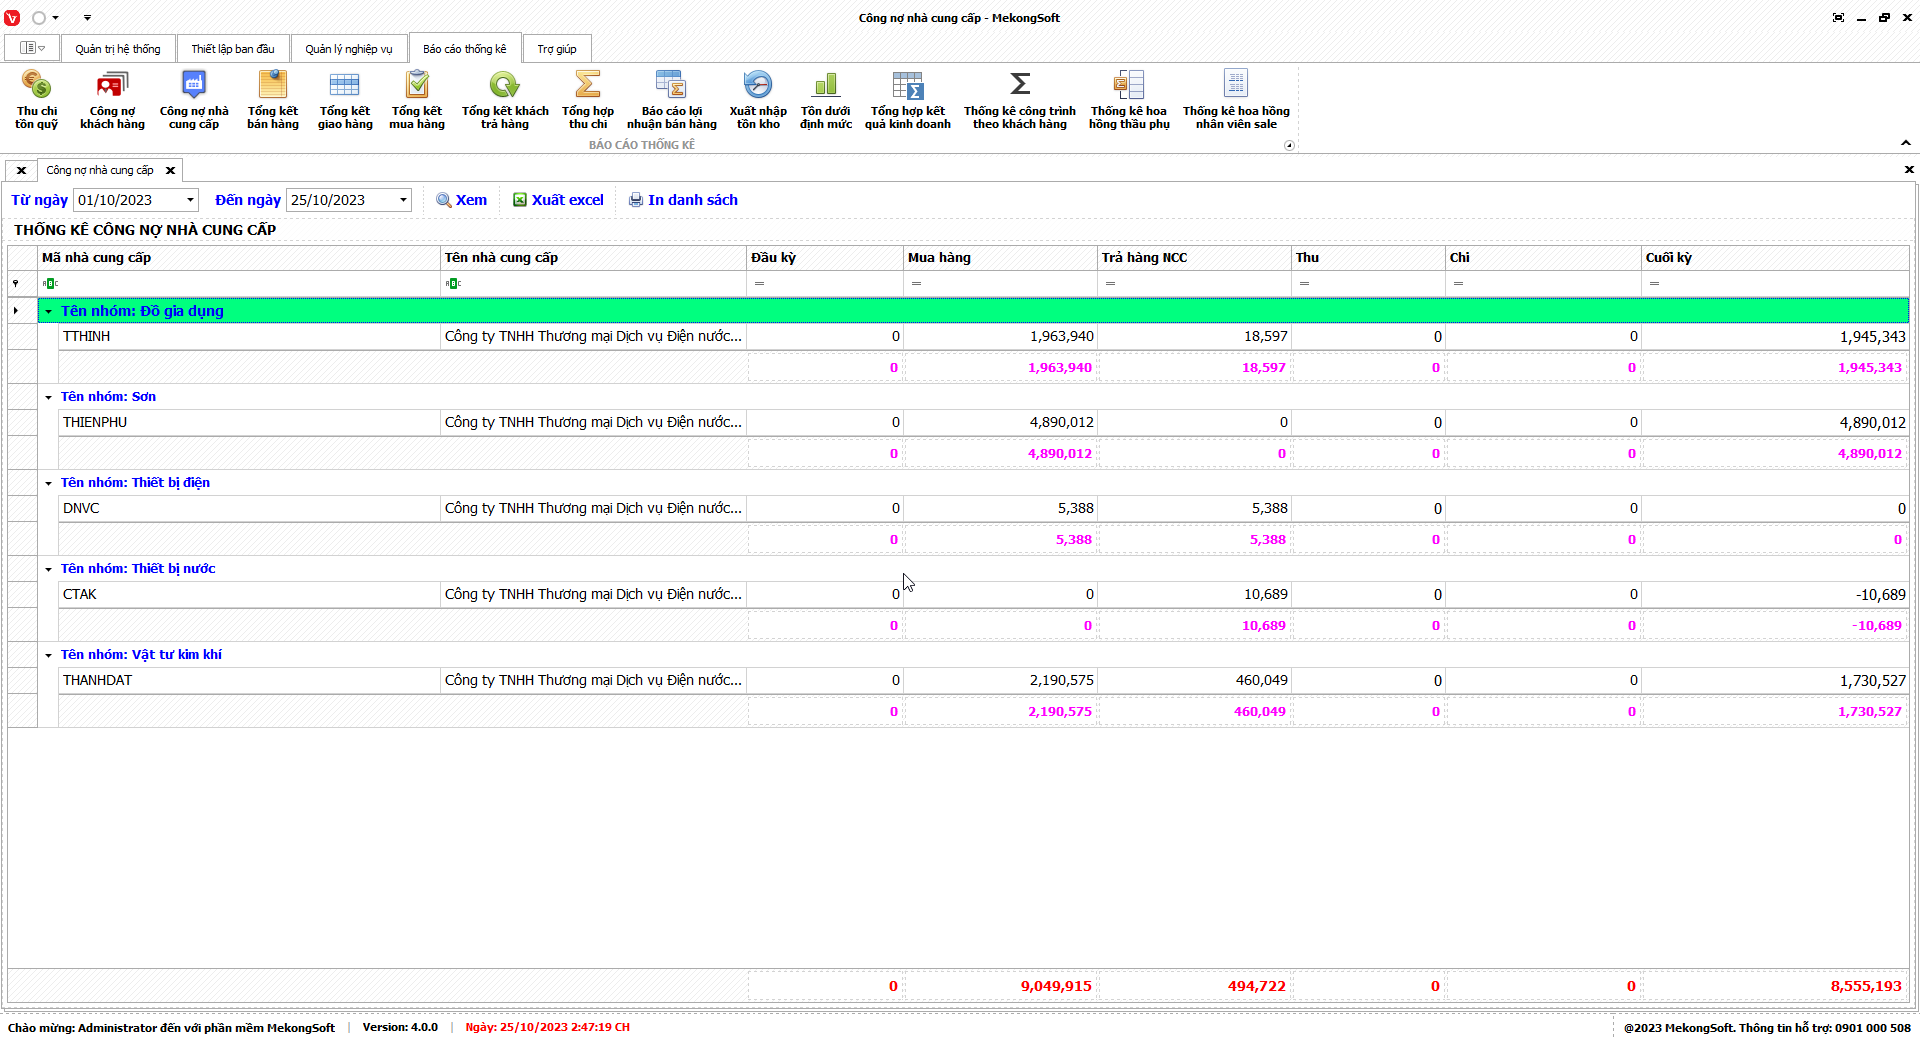The width and height of the screenshot is (1920, 1039).
Task: Click the Mã nhà cung cấp filter field
Action: (x=240, y=284)
